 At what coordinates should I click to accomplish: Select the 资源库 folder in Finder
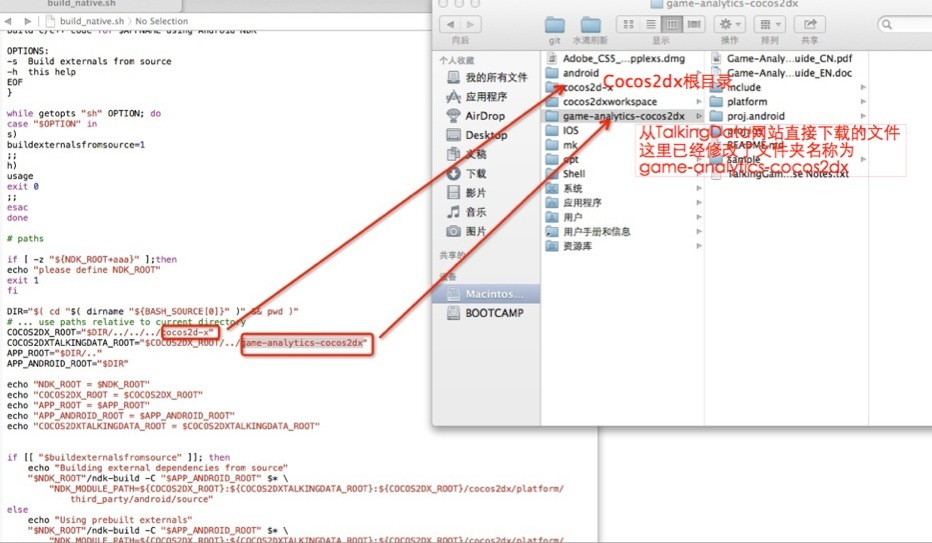[622, 246]
